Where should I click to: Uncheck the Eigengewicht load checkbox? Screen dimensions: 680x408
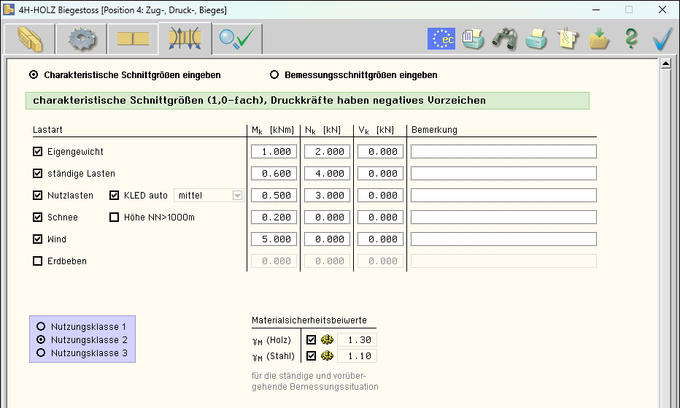[x=38, y=152]
